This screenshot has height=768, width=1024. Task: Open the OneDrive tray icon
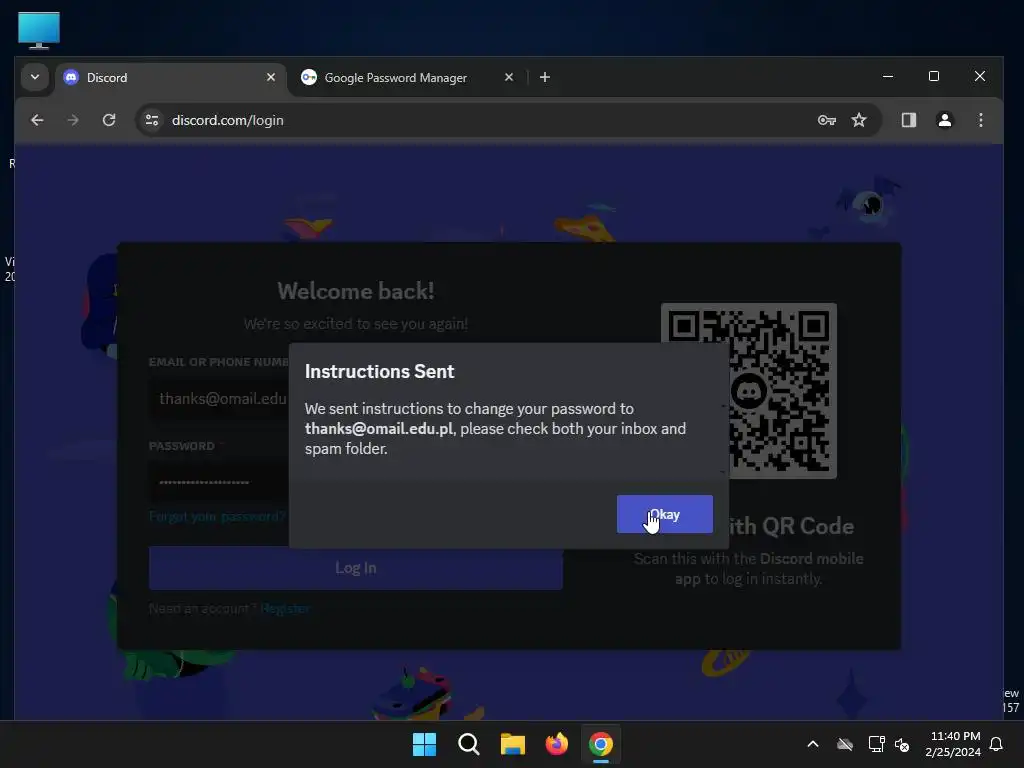pos(845,744)
